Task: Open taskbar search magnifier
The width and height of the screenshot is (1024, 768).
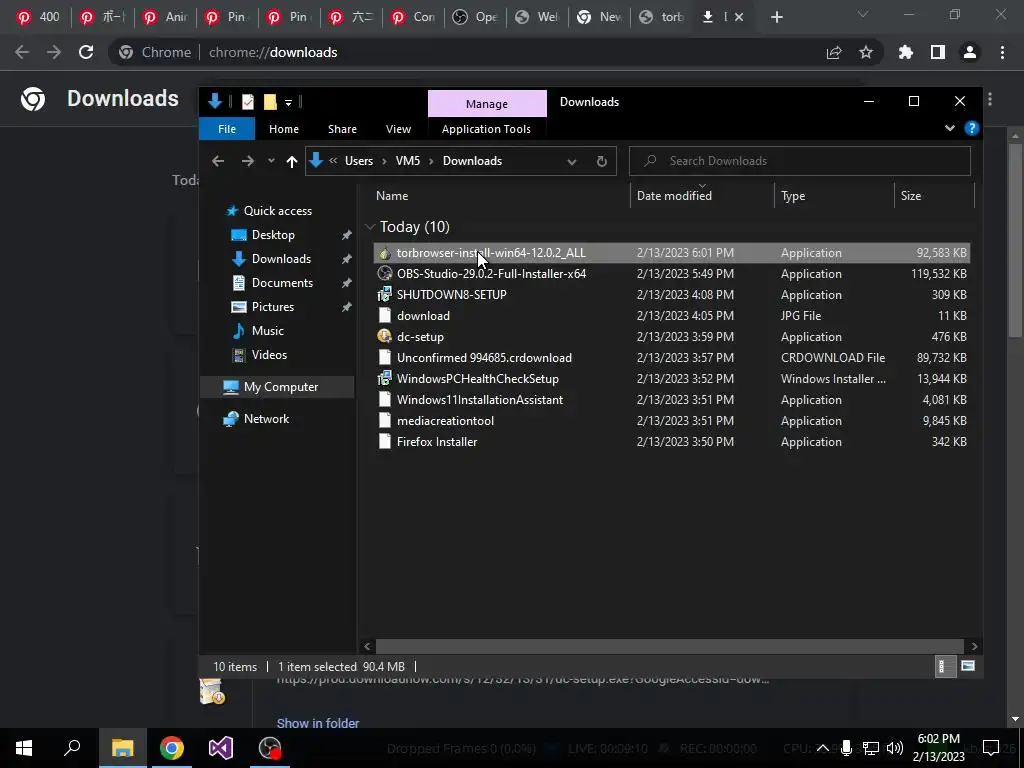Action: coord(72,747)
